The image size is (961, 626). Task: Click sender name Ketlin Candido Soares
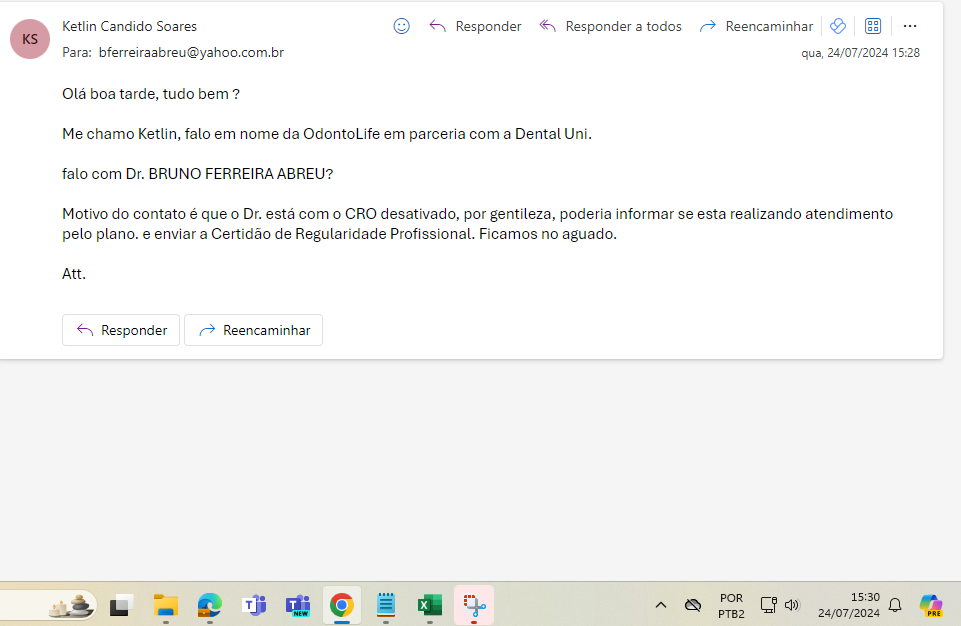(x=129, y=26)
